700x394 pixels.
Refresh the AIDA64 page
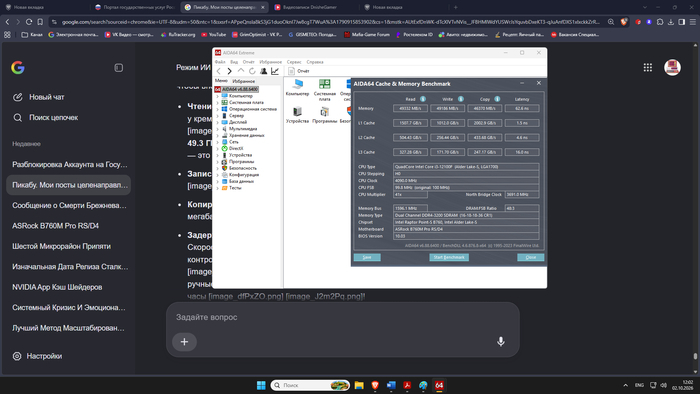pos(252,71)
